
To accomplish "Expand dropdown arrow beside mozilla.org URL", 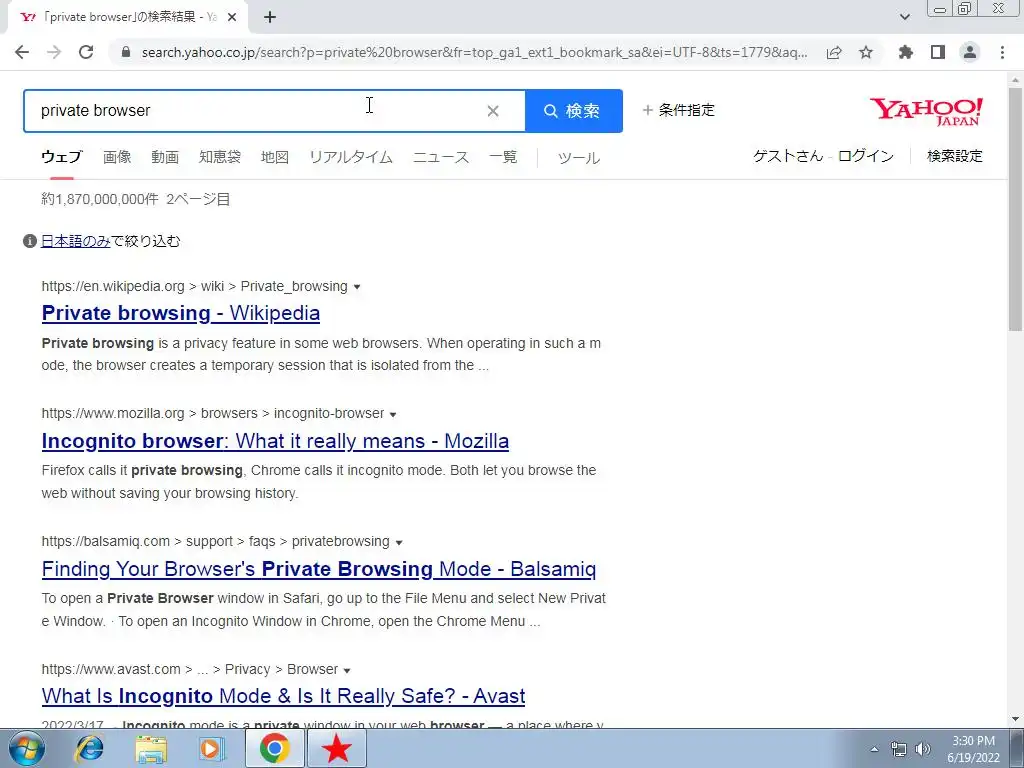I will tap(393, 414).
